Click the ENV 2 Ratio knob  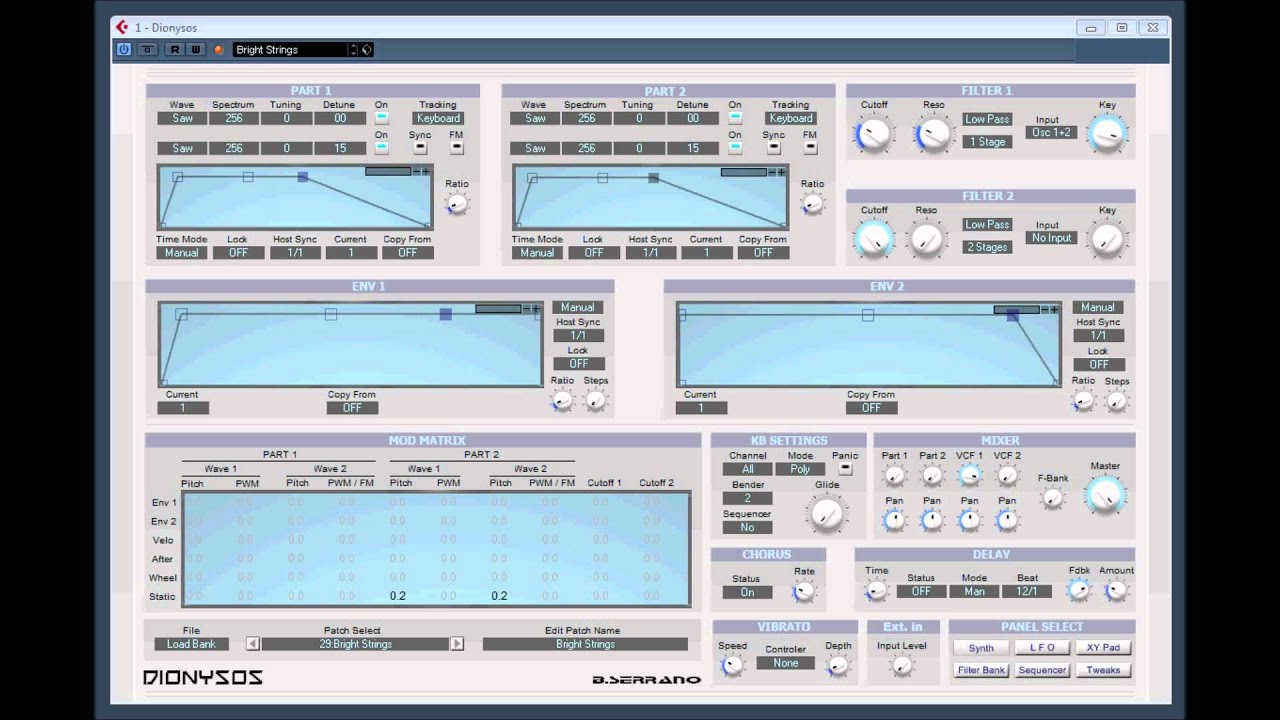tap(1083, 401)
